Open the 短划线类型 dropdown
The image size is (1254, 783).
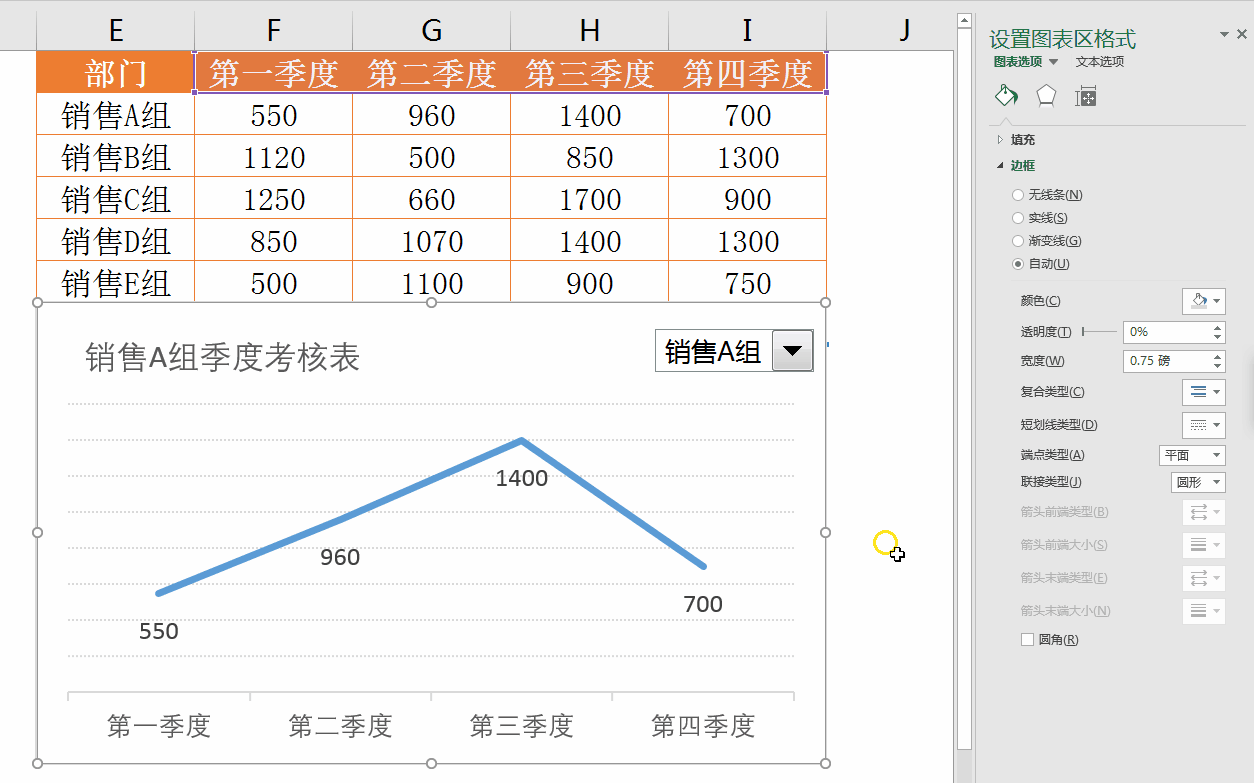tap(1203, 425)
